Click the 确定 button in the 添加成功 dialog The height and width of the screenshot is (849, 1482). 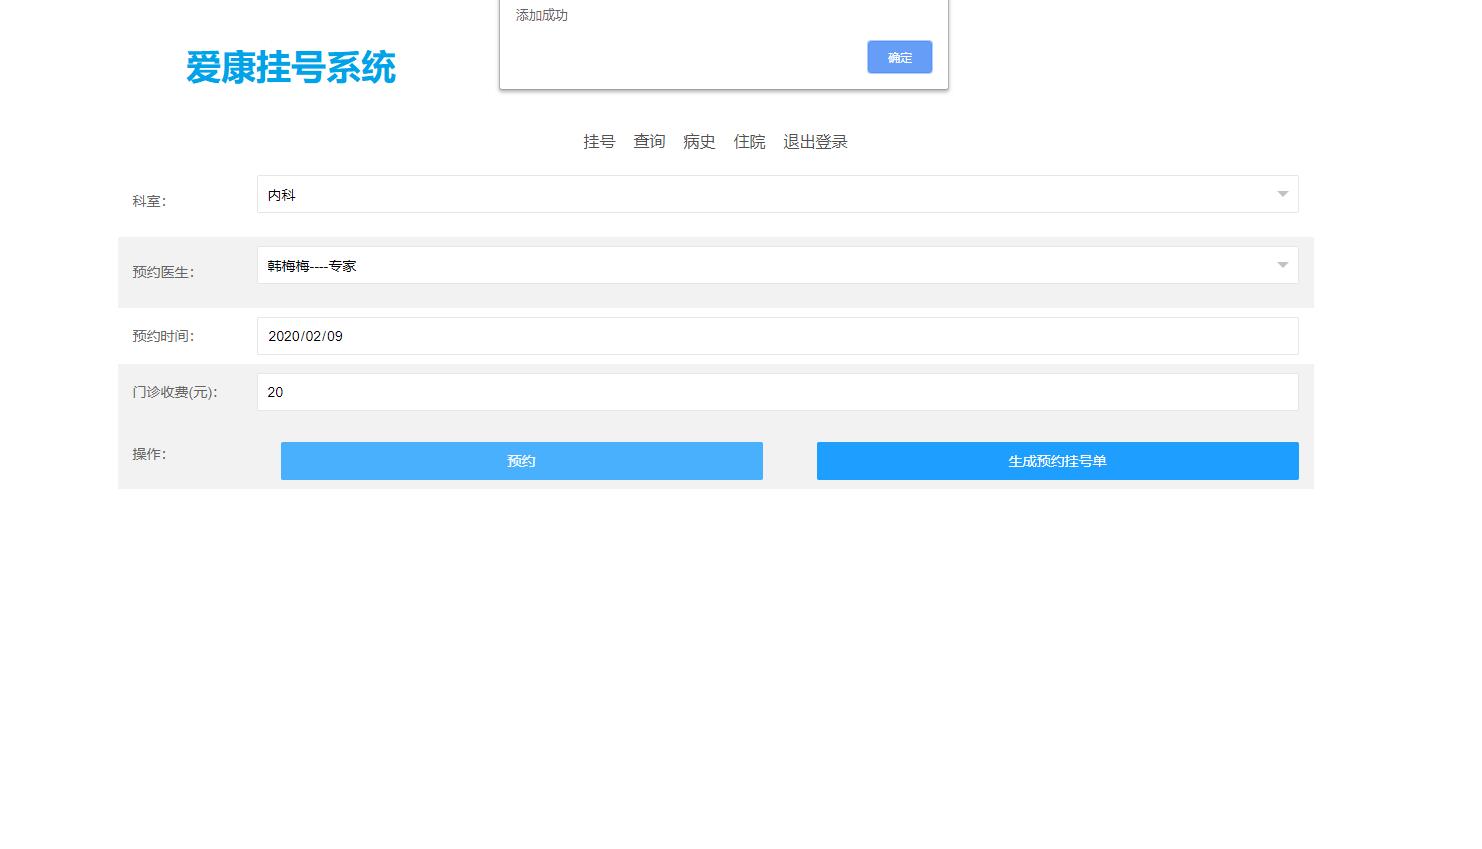point(898,57)
